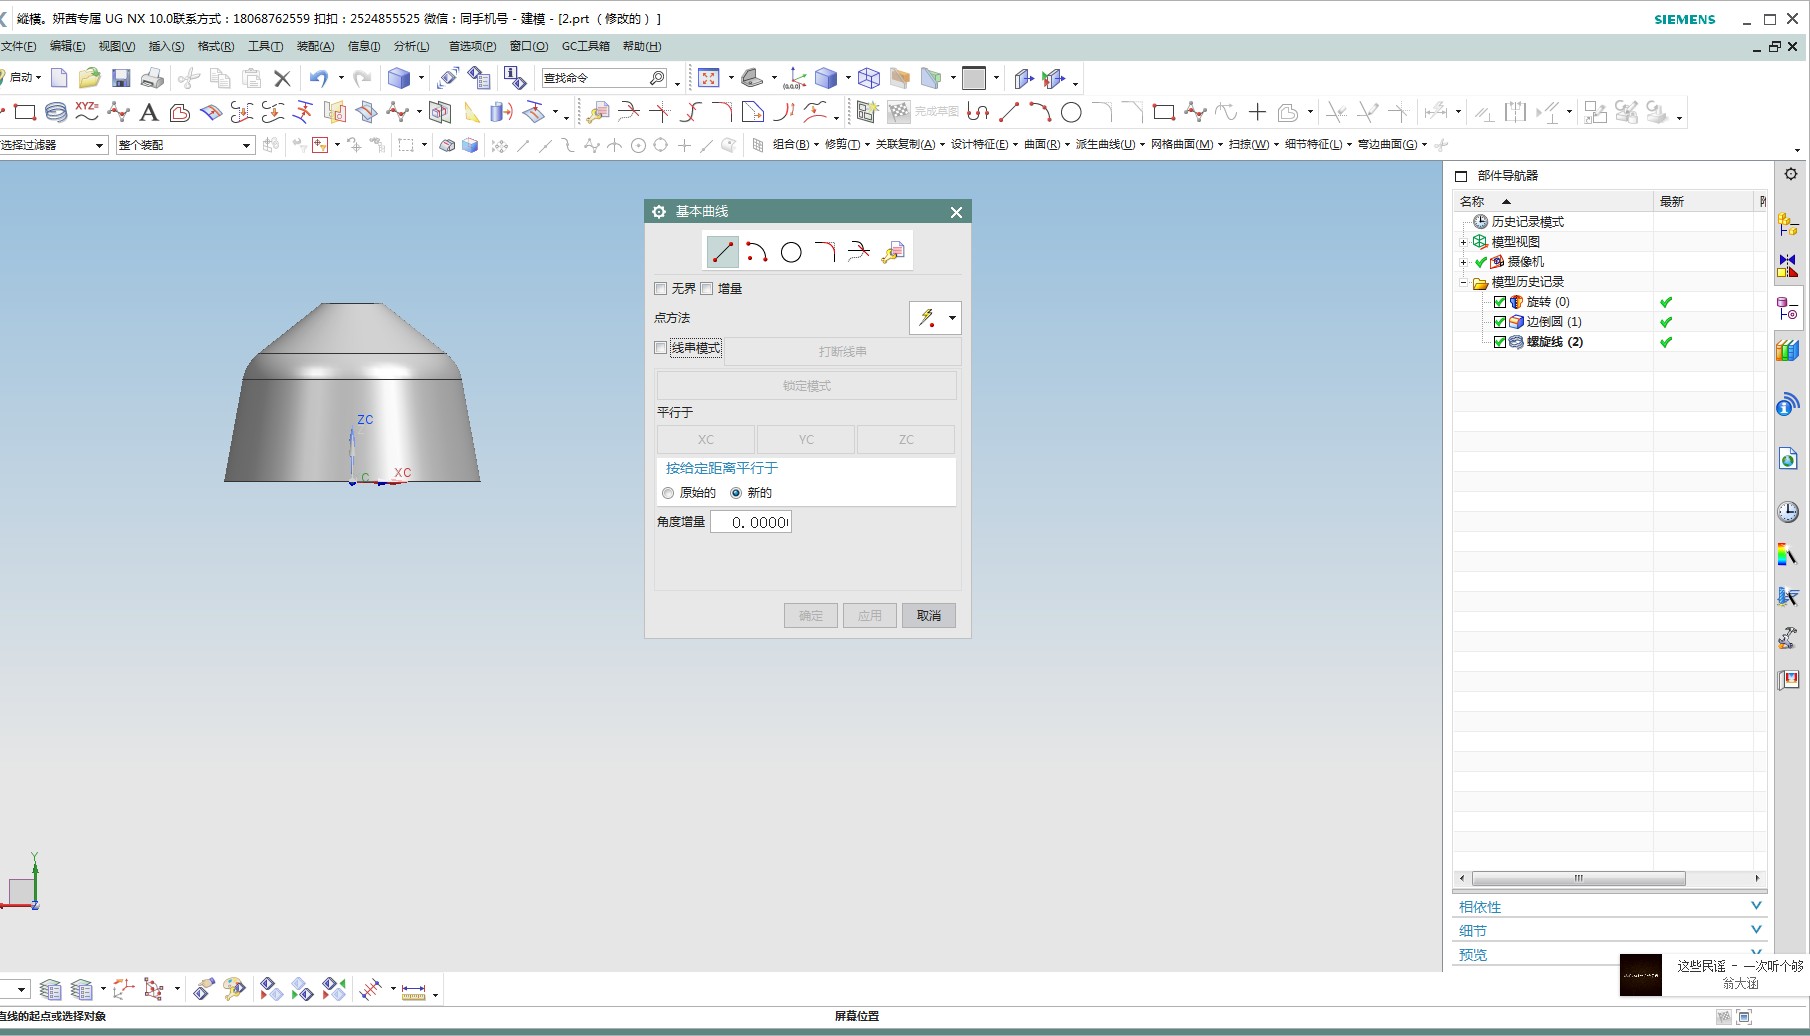Viewport: 1810px width, 1036px height.
Task: Enable the 增量 (Delta) checkbox
Action: (706, 289)
